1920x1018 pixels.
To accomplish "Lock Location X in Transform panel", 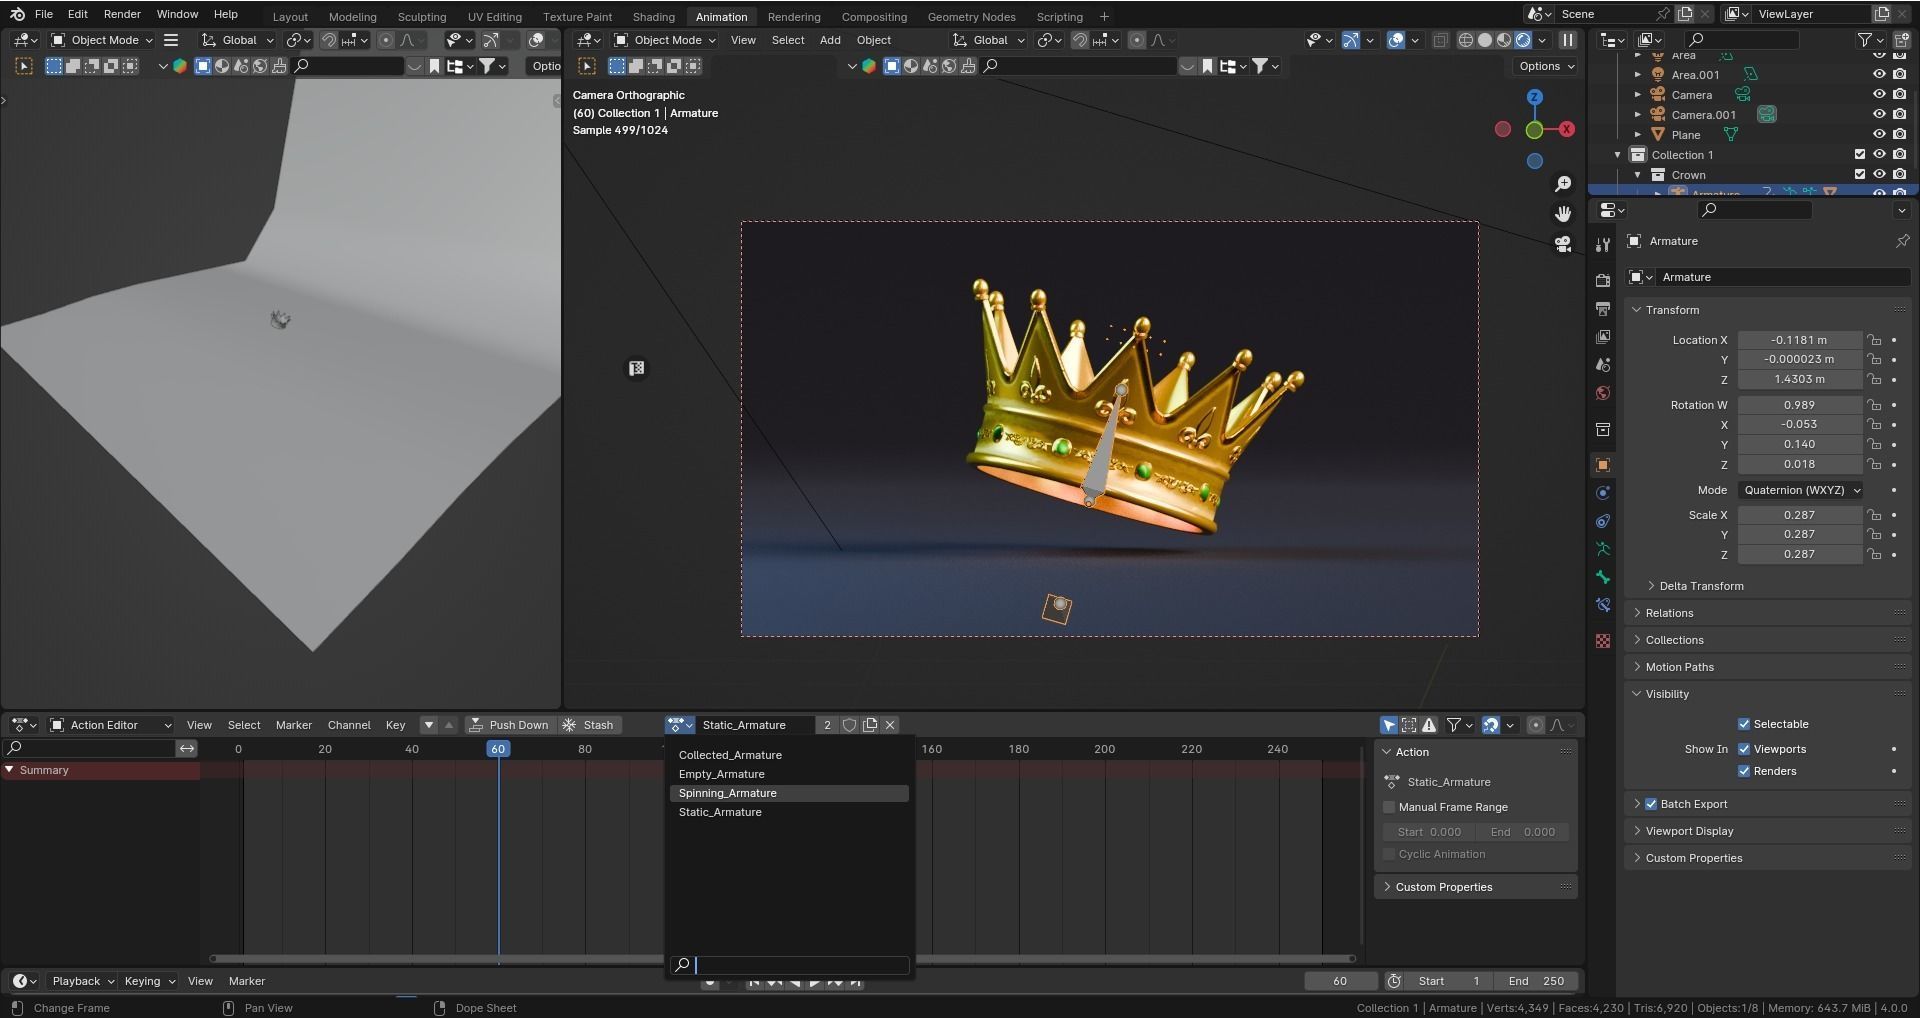I will coord(1874,340).
